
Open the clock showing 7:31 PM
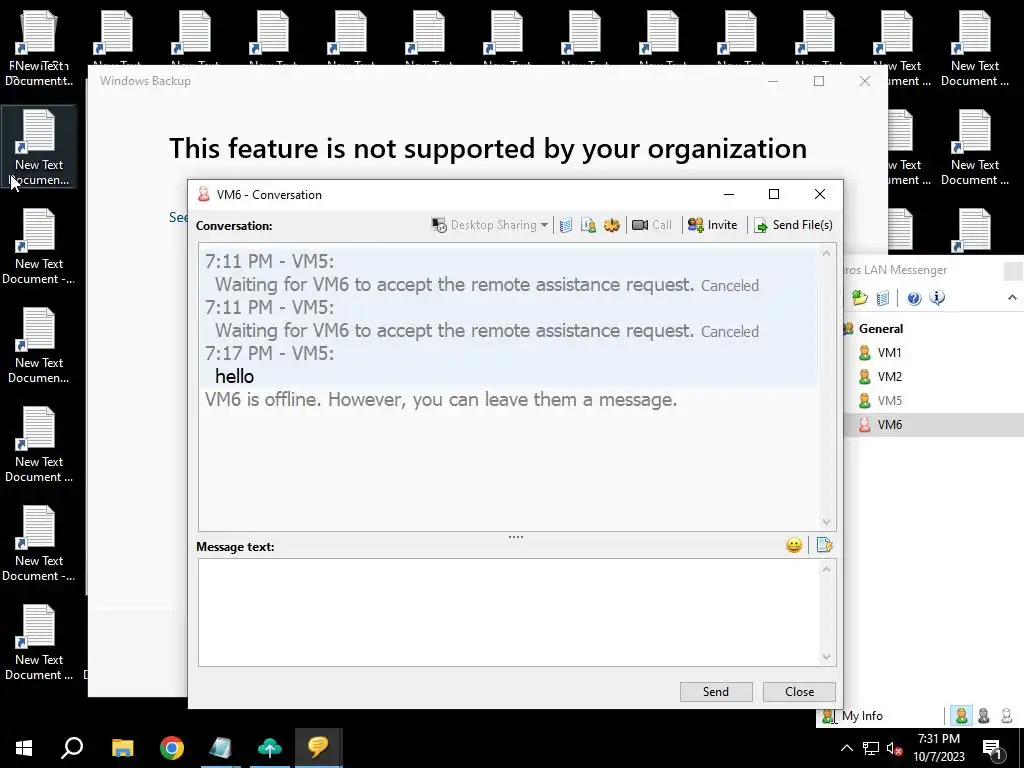point(938,748)
